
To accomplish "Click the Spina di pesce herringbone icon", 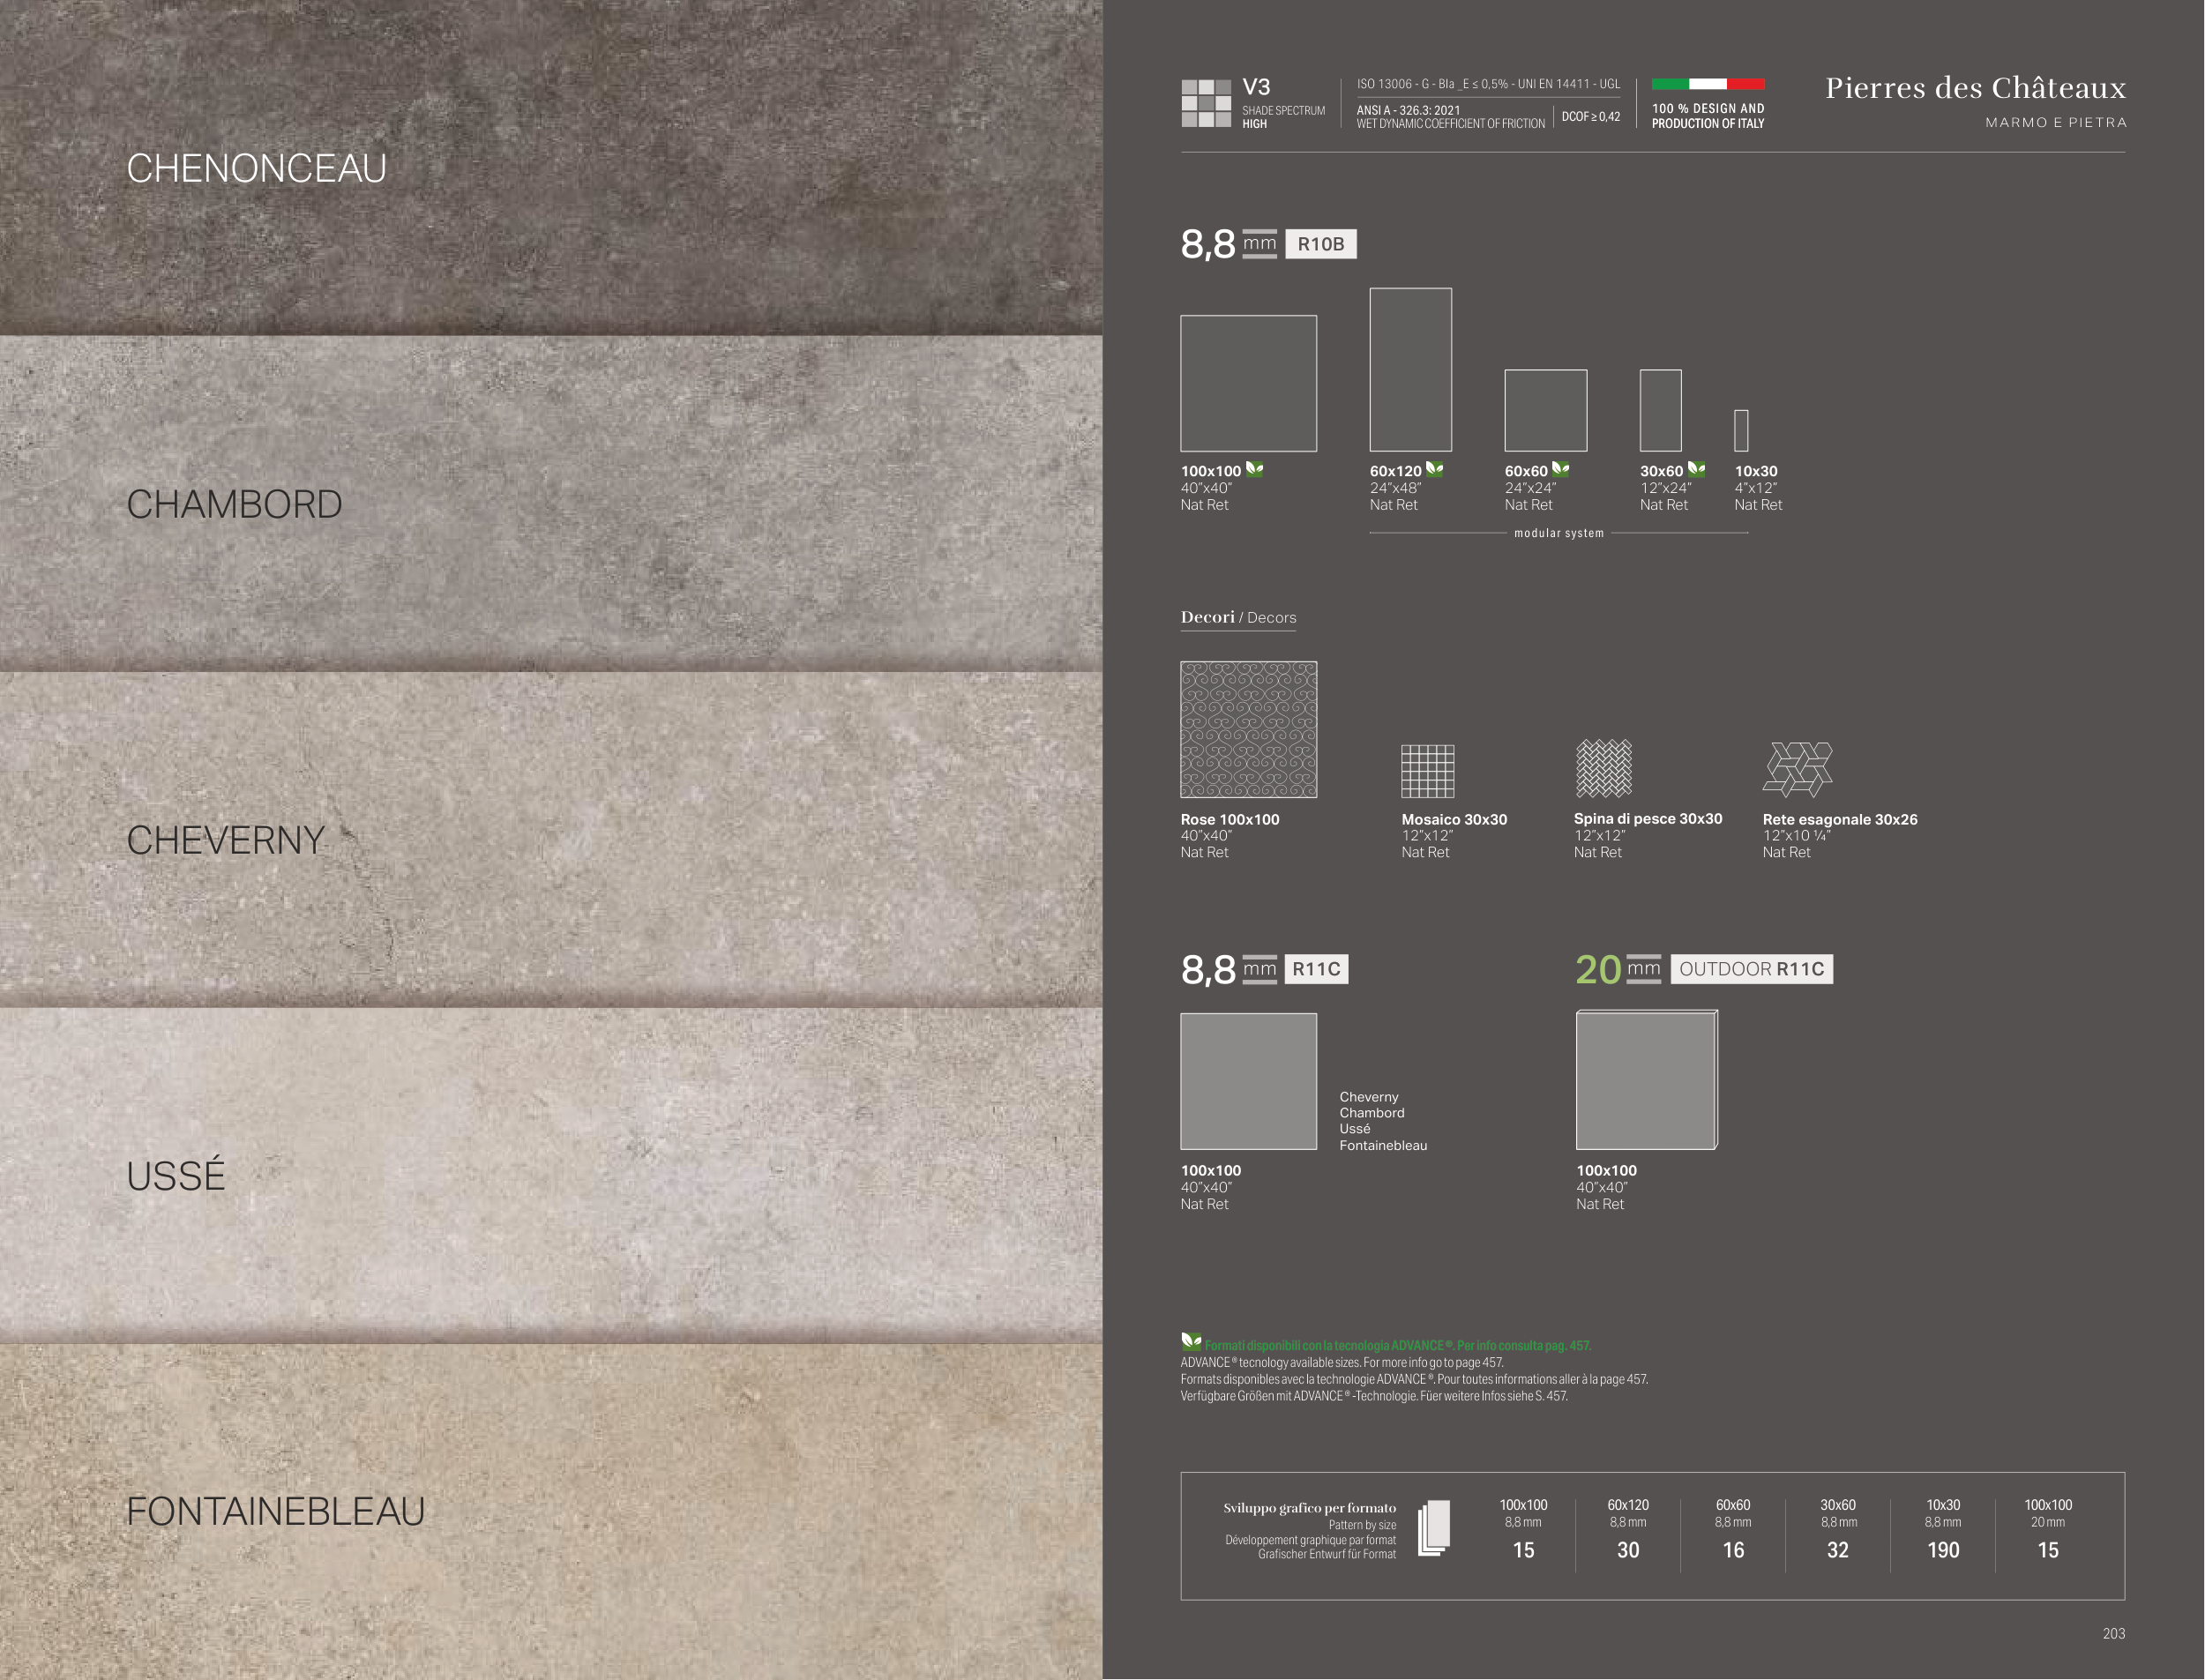I will click(1603, 768).
